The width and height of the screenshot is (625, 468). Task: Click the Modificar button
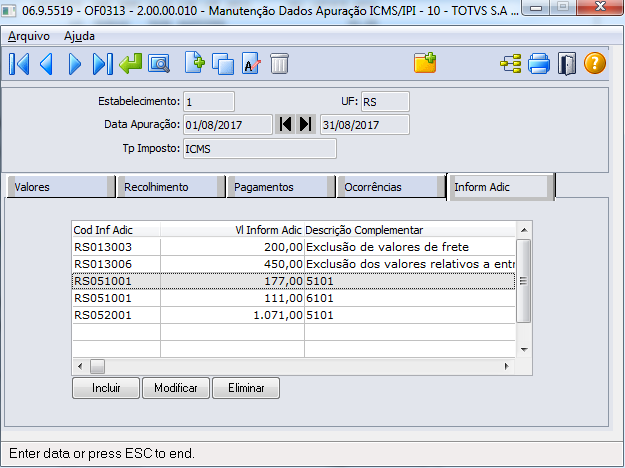(x=176, y=388)
